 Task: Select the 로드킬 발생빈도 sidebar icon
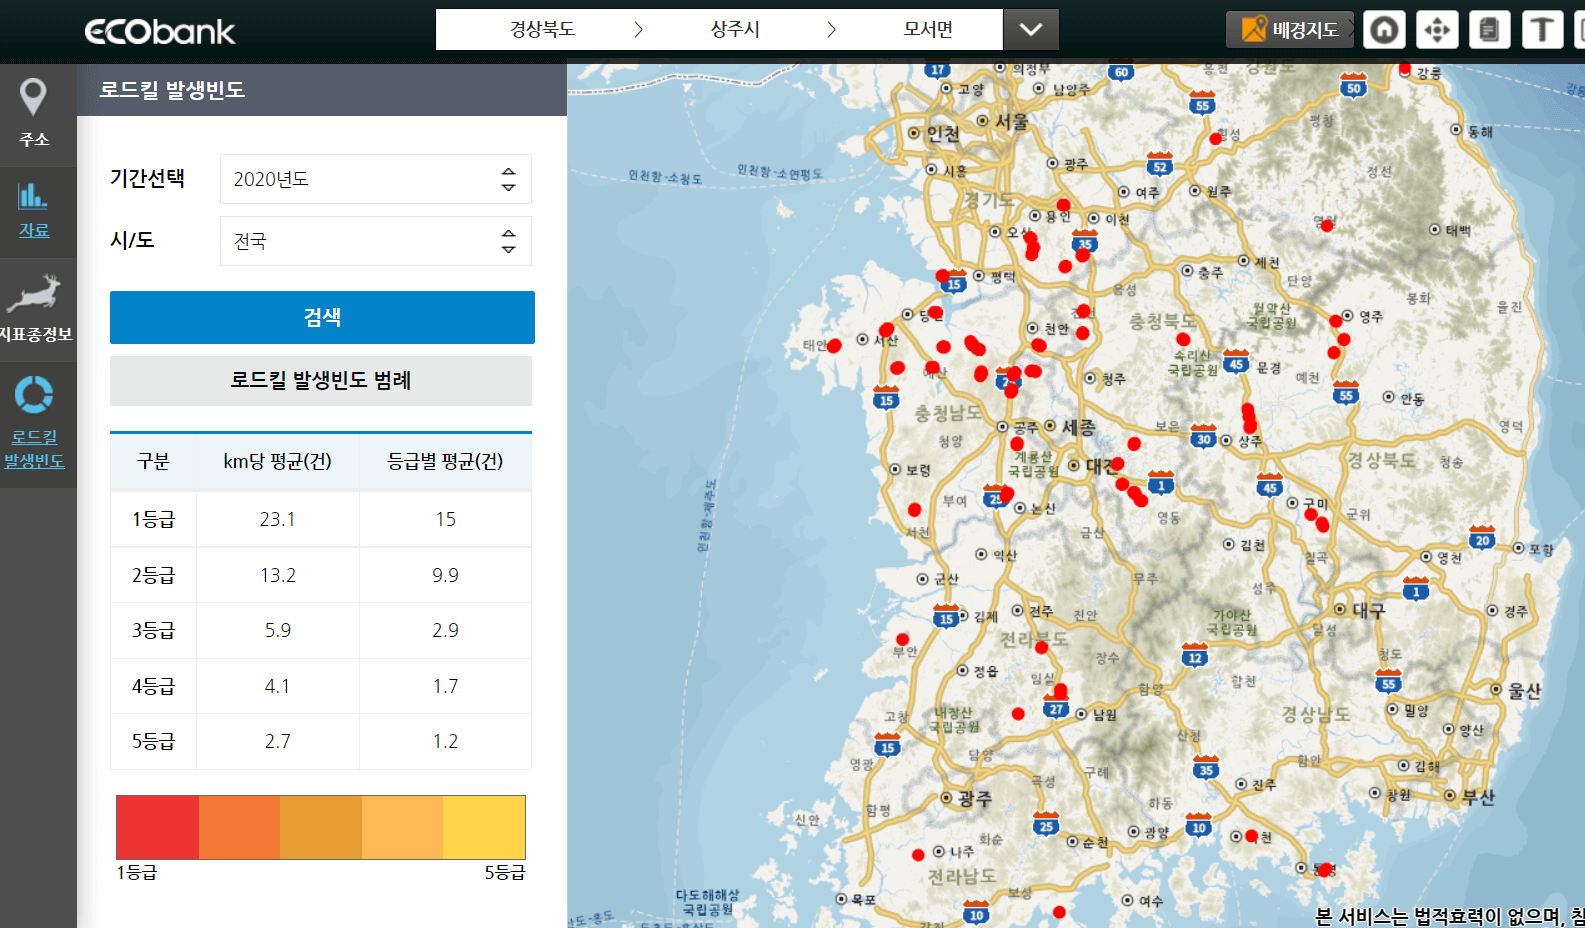34,424
